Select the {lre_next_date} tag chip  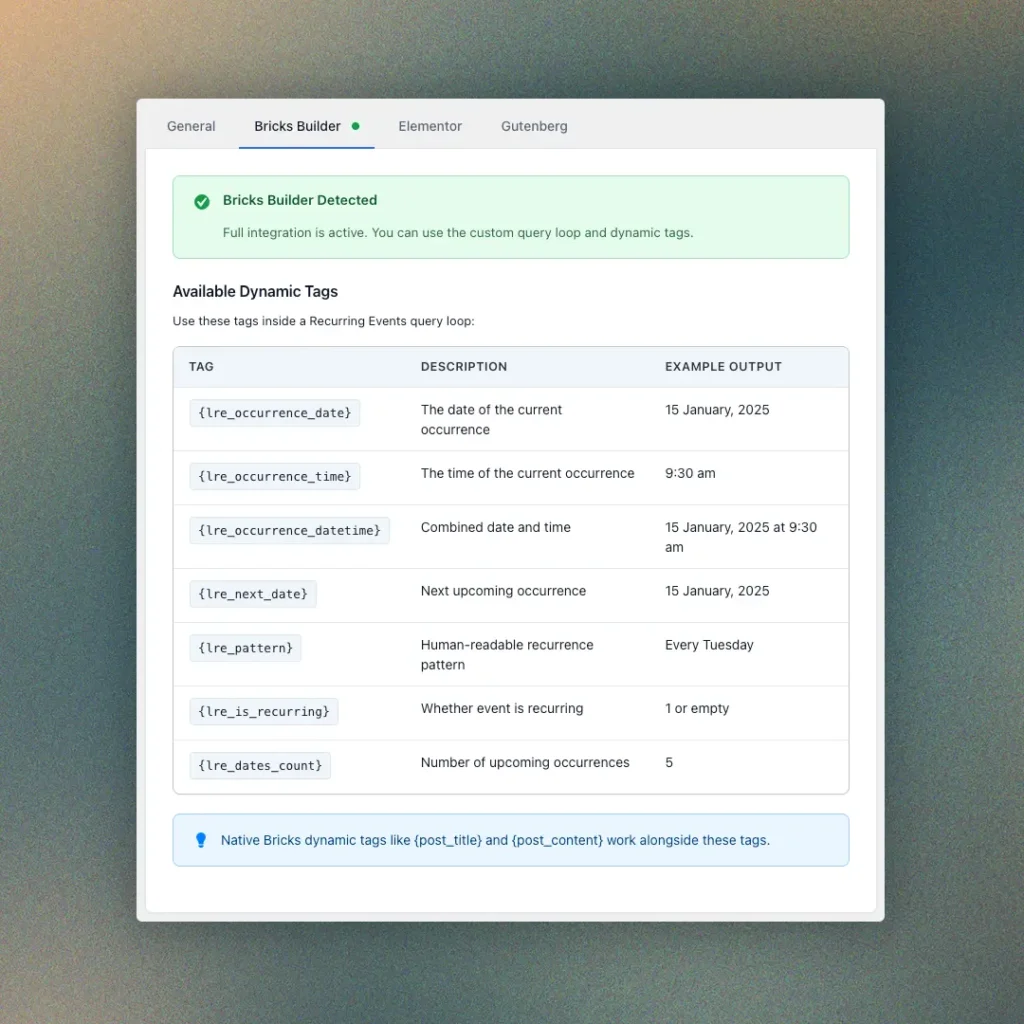pos(253,593)
